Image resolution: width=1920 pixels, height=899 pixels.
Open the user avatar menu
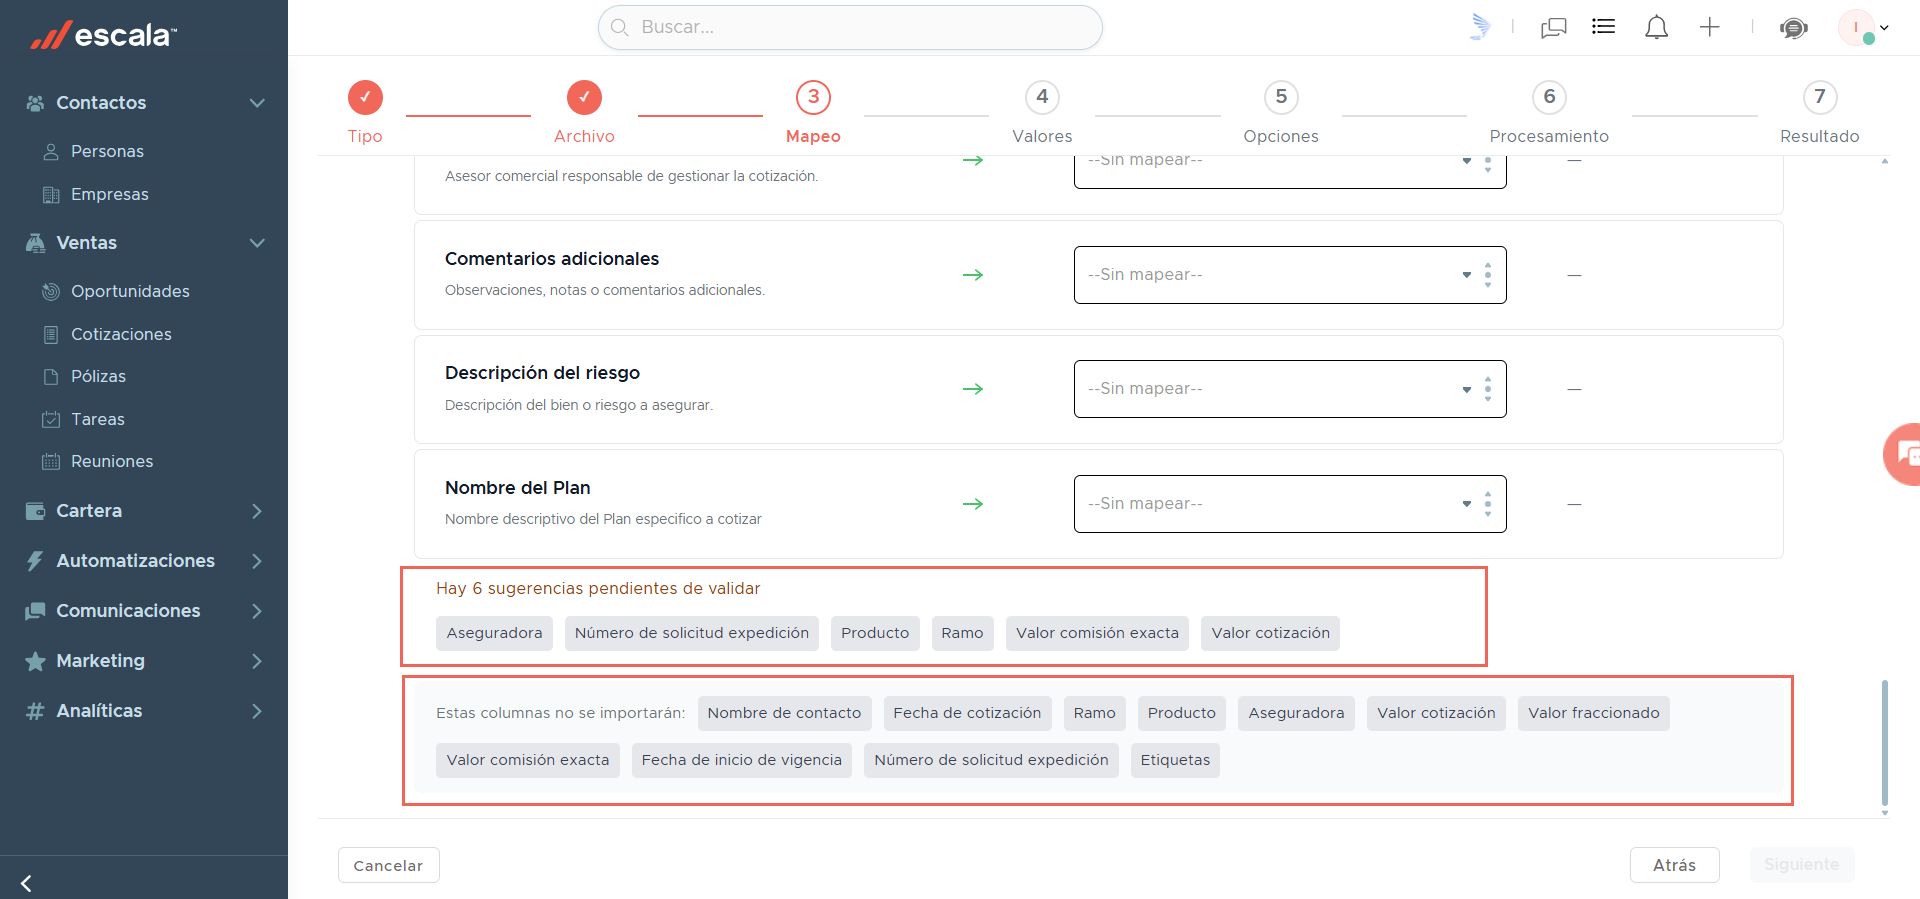click(x=1862, y=28)
